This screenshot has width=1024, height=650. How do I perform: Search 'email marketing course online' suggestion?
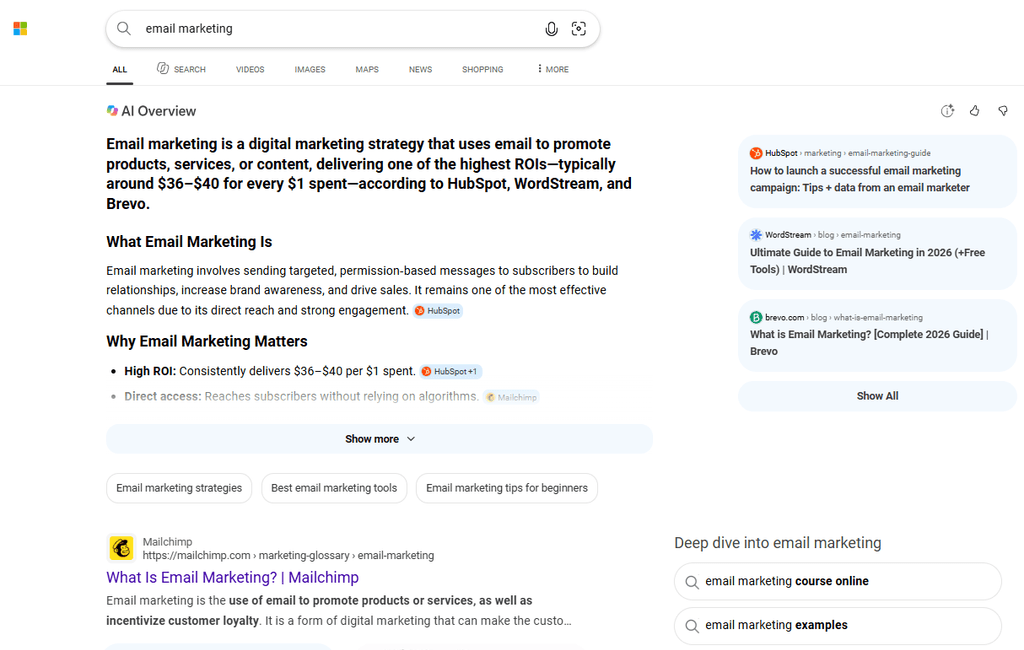click(x=838, y=581)
